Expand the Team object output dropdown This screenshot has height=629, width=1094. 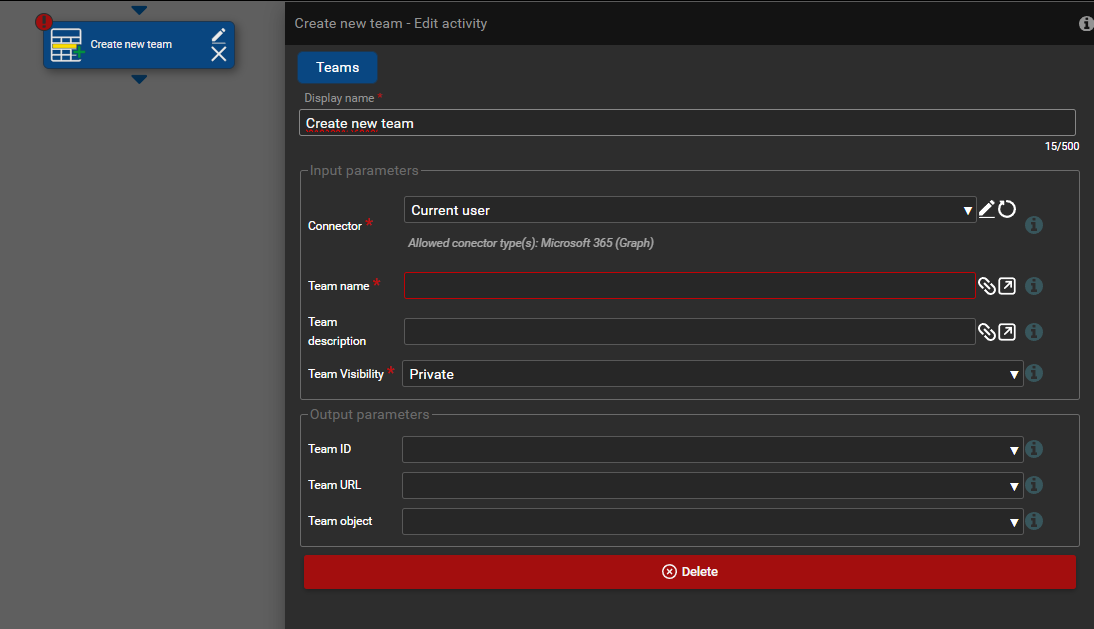712,522
